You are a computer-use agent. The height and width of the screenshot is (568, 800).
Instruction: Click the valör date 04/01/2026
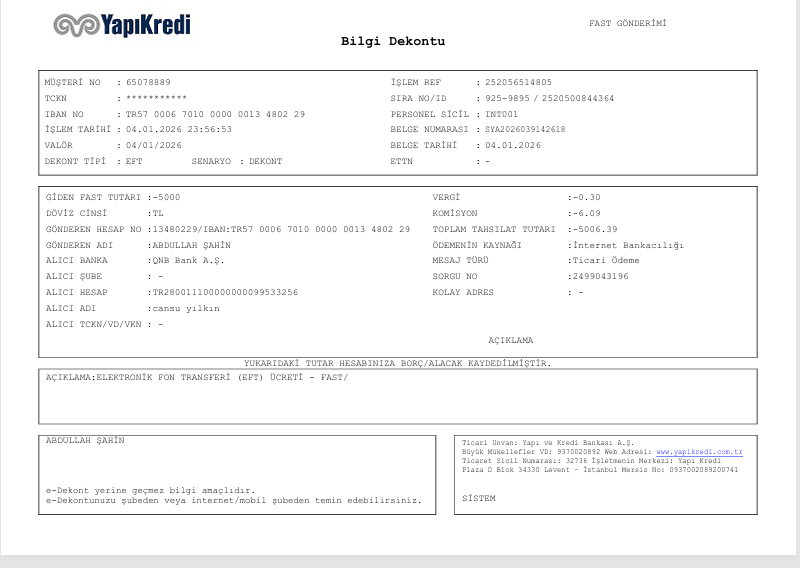point(154,145)
